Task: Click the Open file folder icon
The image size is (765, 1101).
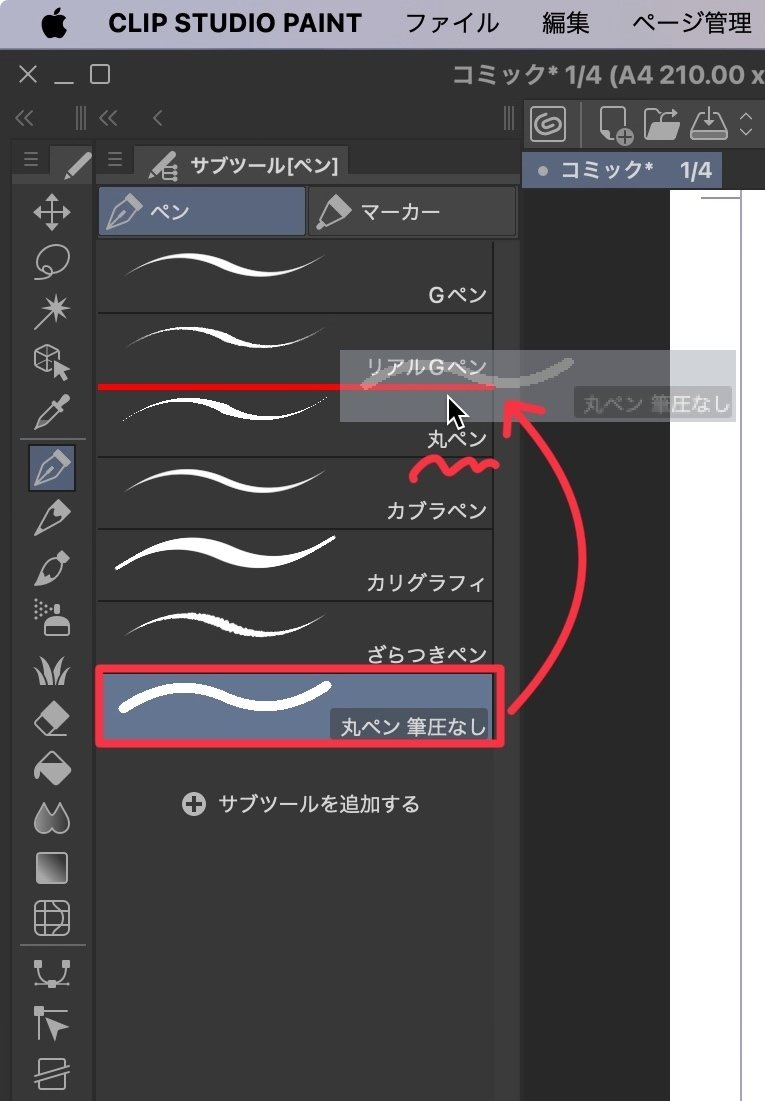Action: [662, 124]
